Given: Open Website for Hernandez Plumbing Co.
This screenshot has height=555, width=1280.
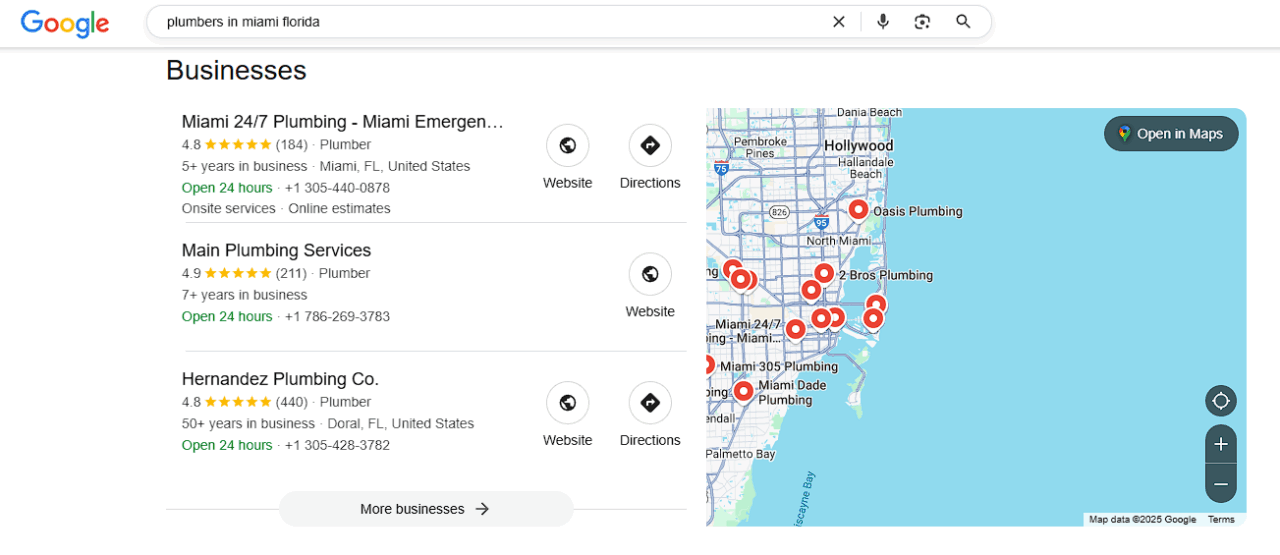Looking at the screenshot, I should [567, 414].
